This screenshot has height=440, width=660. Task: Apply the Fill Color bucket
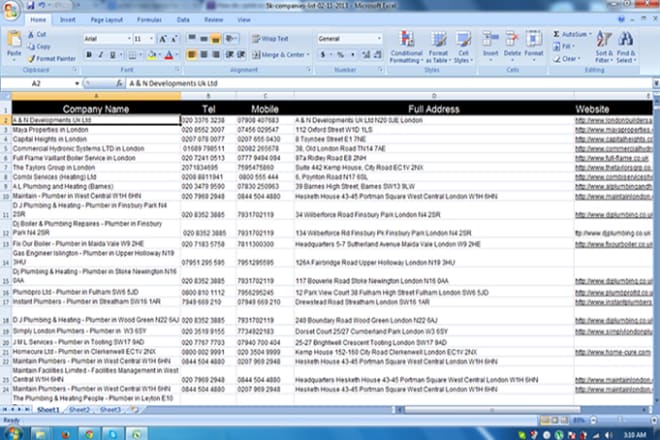(152, 55)
